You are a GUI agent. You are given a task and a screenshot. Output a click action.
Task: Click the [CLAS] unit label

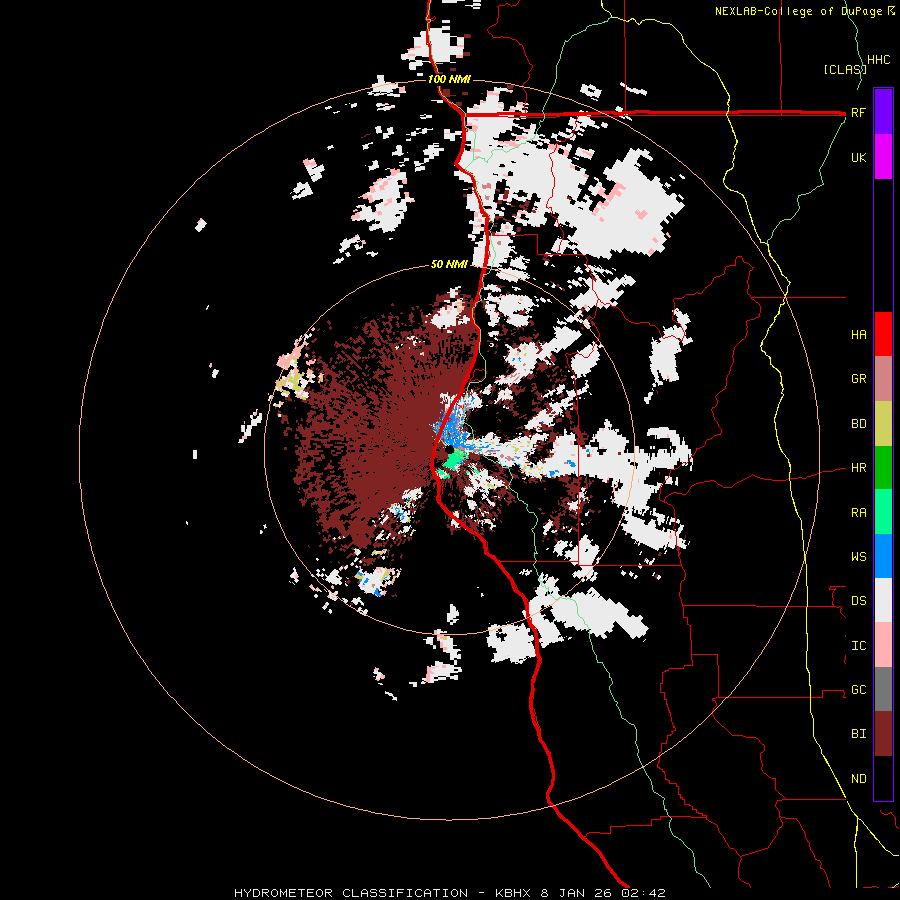coord(844,69)
